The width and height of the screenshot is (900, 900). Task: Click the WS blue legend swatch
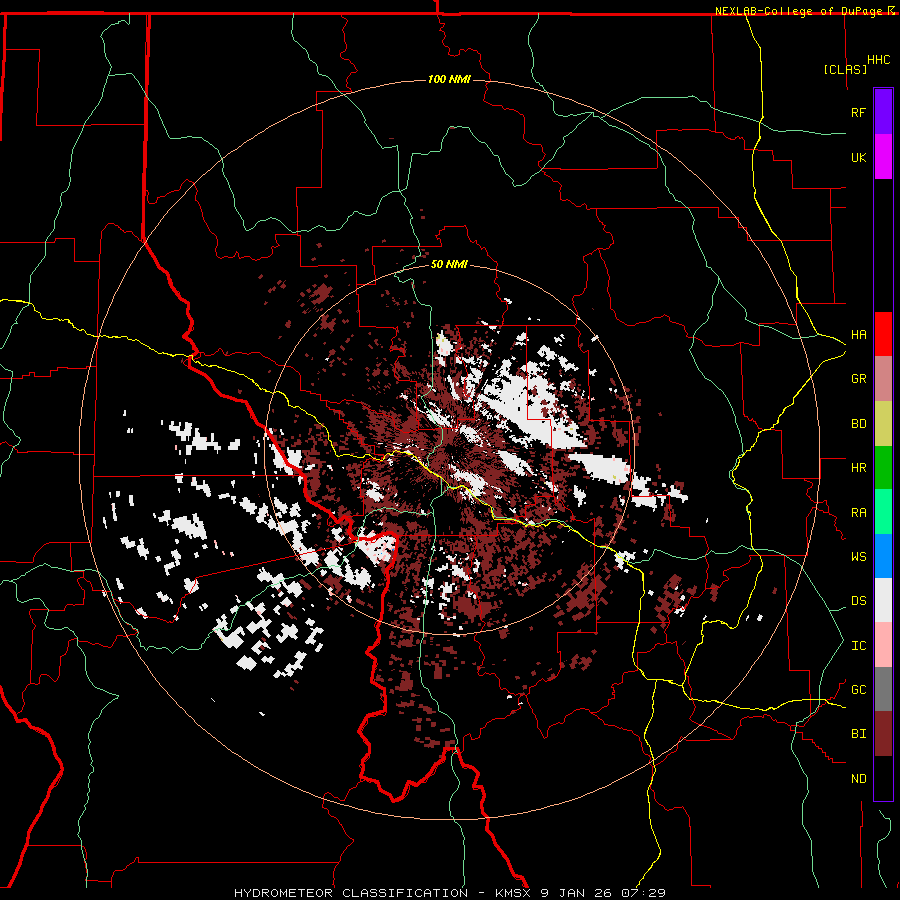pyautogui.click(x=883, y=556)
